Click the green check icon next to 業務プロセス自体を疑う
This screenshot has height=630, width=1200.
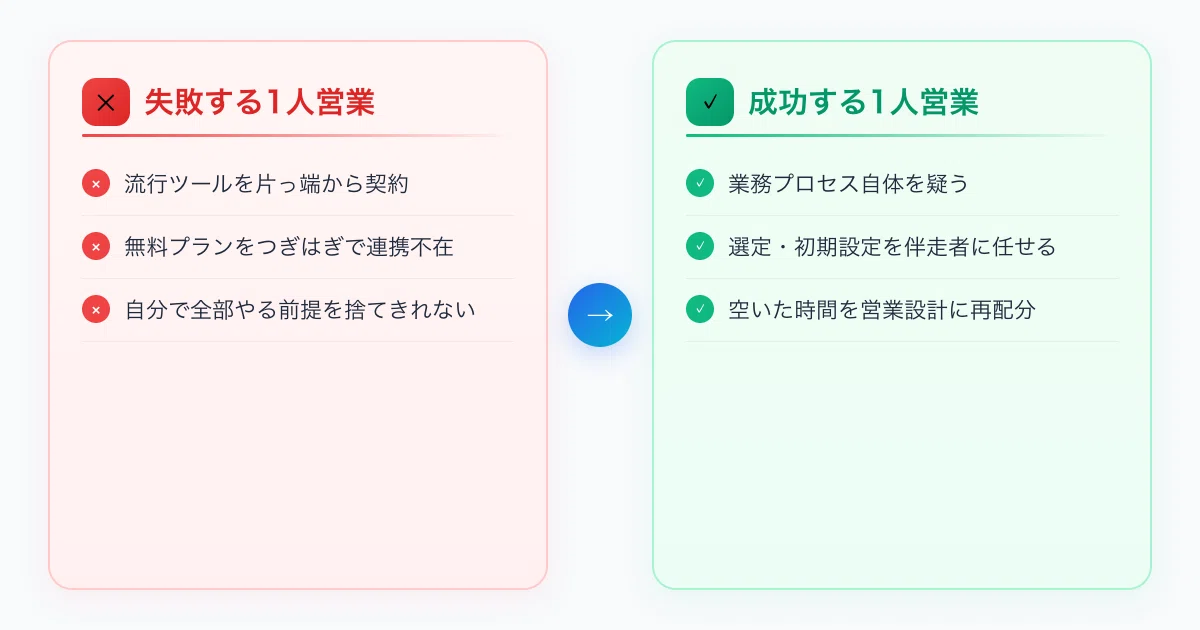(x=700, y=184)
